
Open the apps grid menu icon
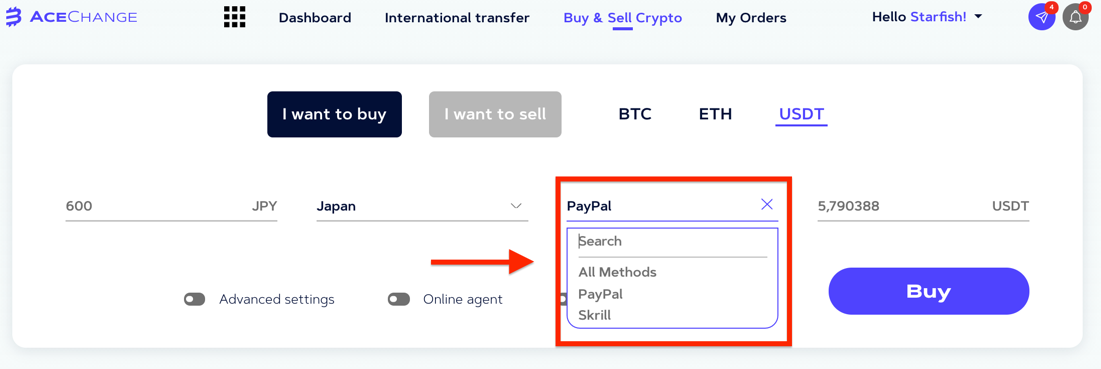[235, 17]
